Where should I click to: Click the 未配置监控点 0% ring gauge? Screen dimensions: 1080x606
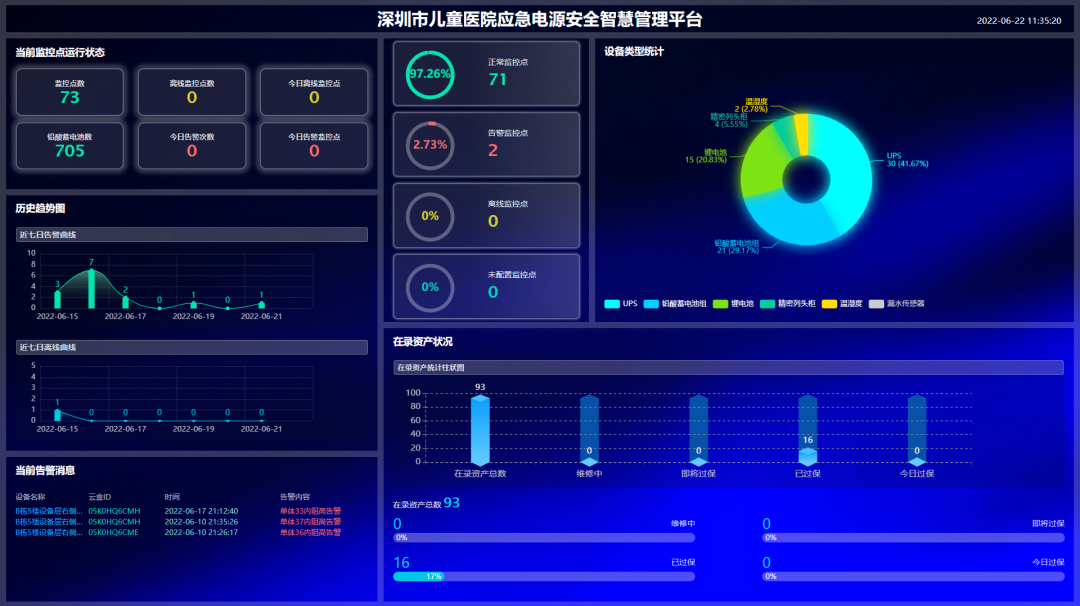point(430,287)
